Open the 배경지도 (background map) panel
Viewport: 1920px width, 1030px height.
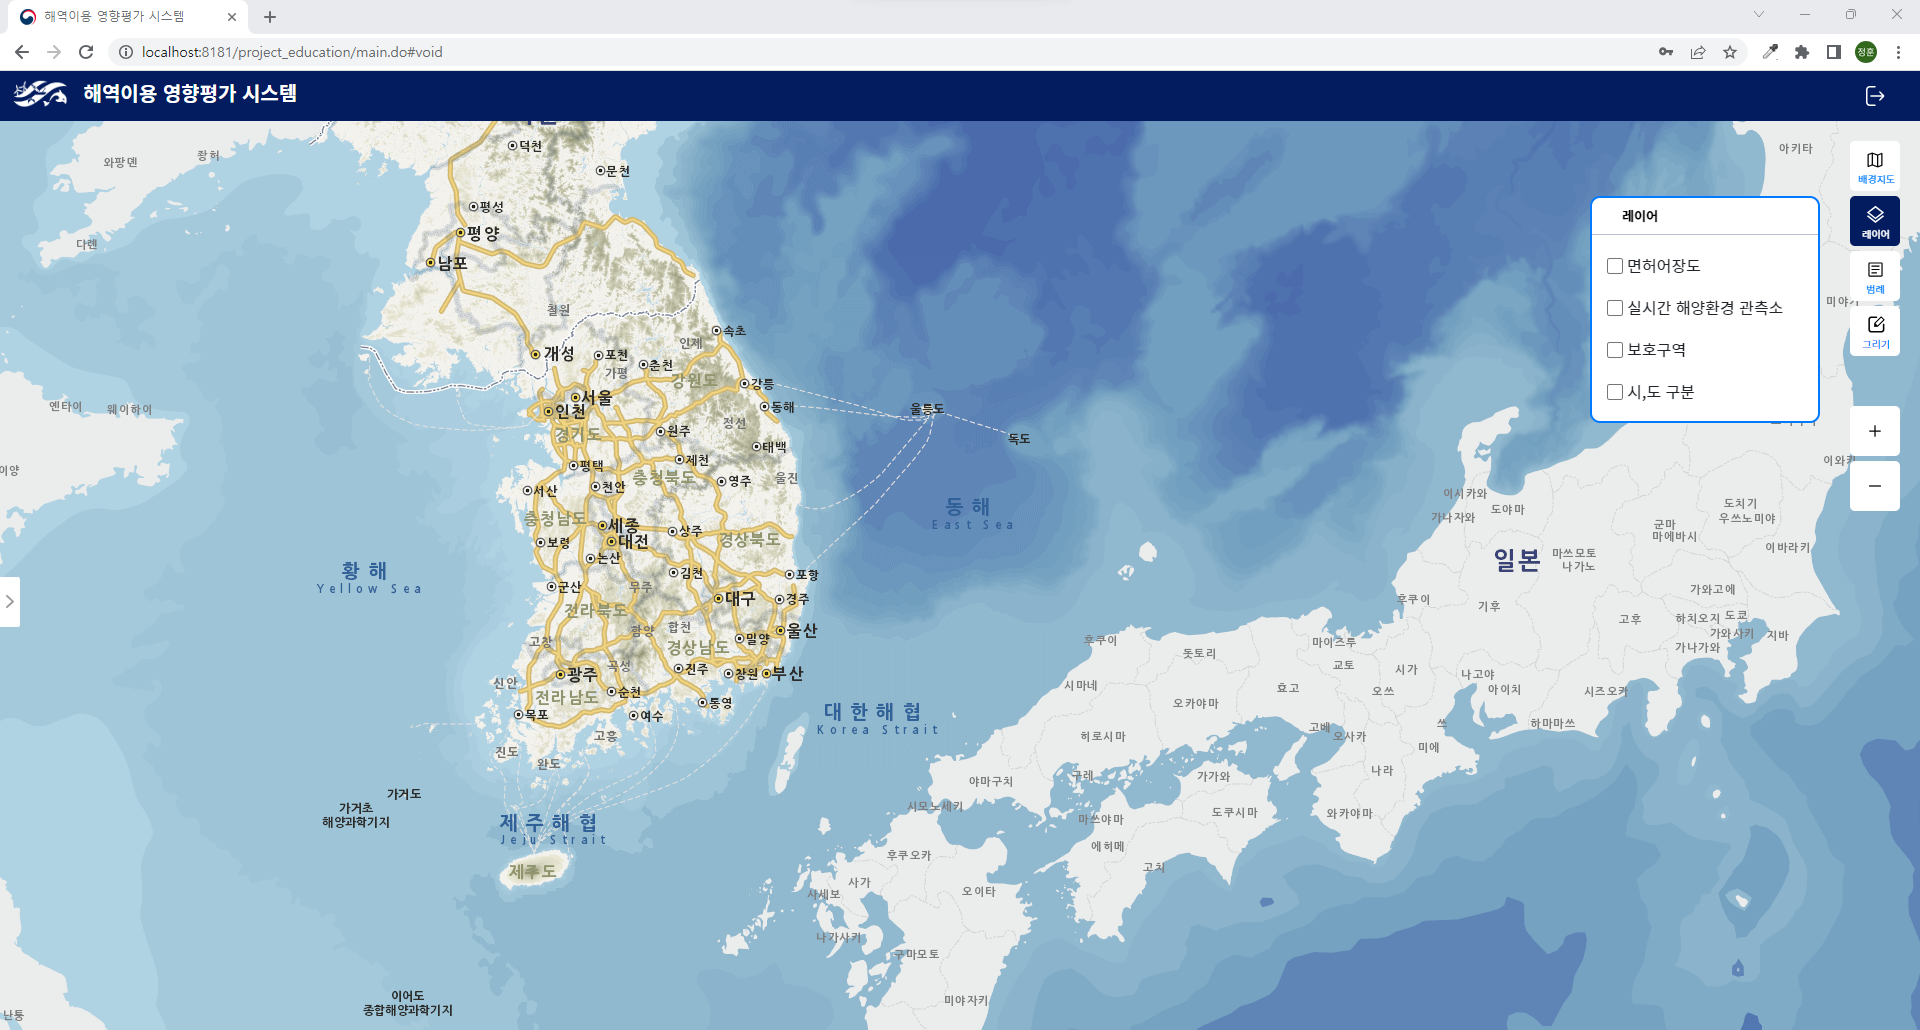1875,165
